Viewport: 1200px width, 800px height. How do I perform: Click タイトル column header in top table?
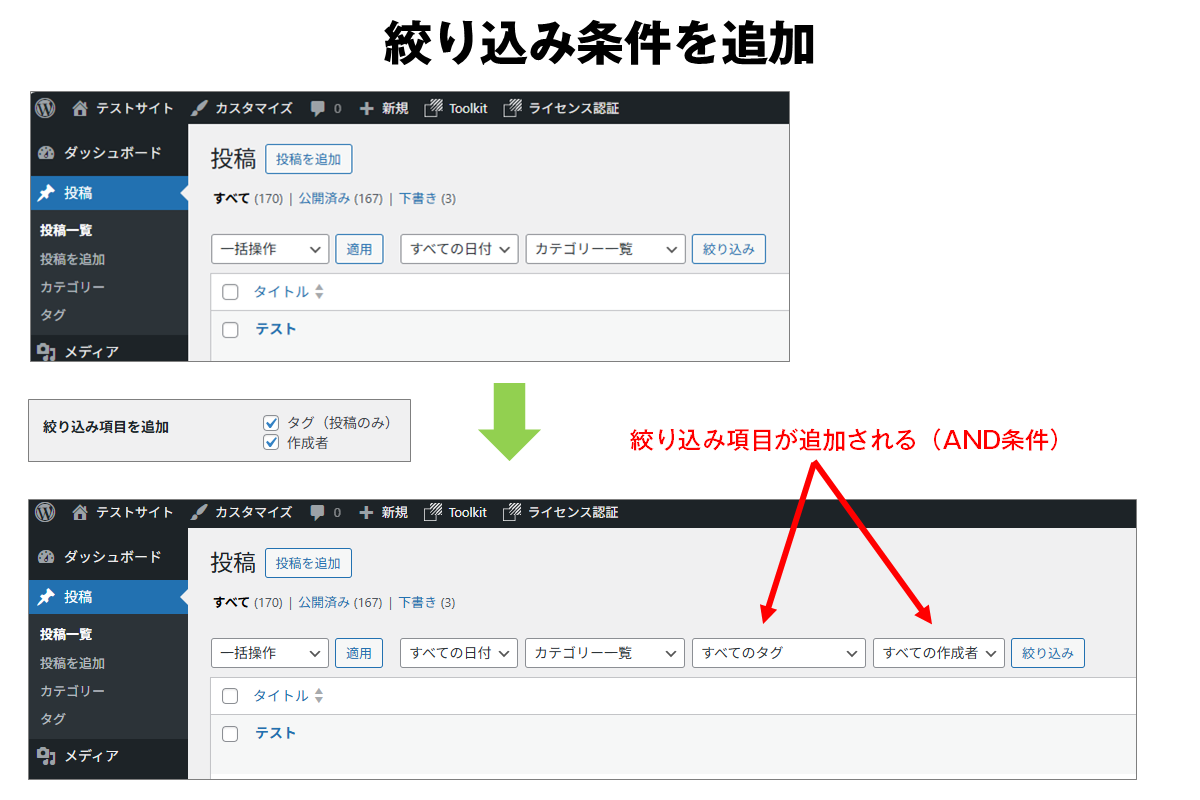[281, 292]
